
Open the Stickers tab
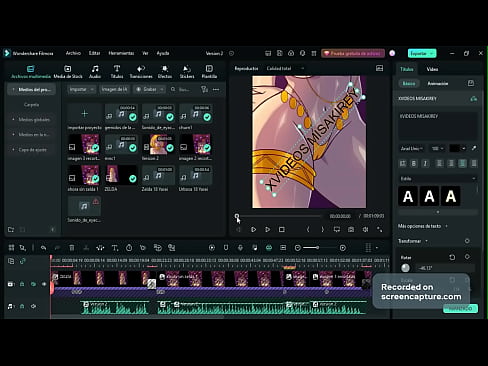pos(187,72)
